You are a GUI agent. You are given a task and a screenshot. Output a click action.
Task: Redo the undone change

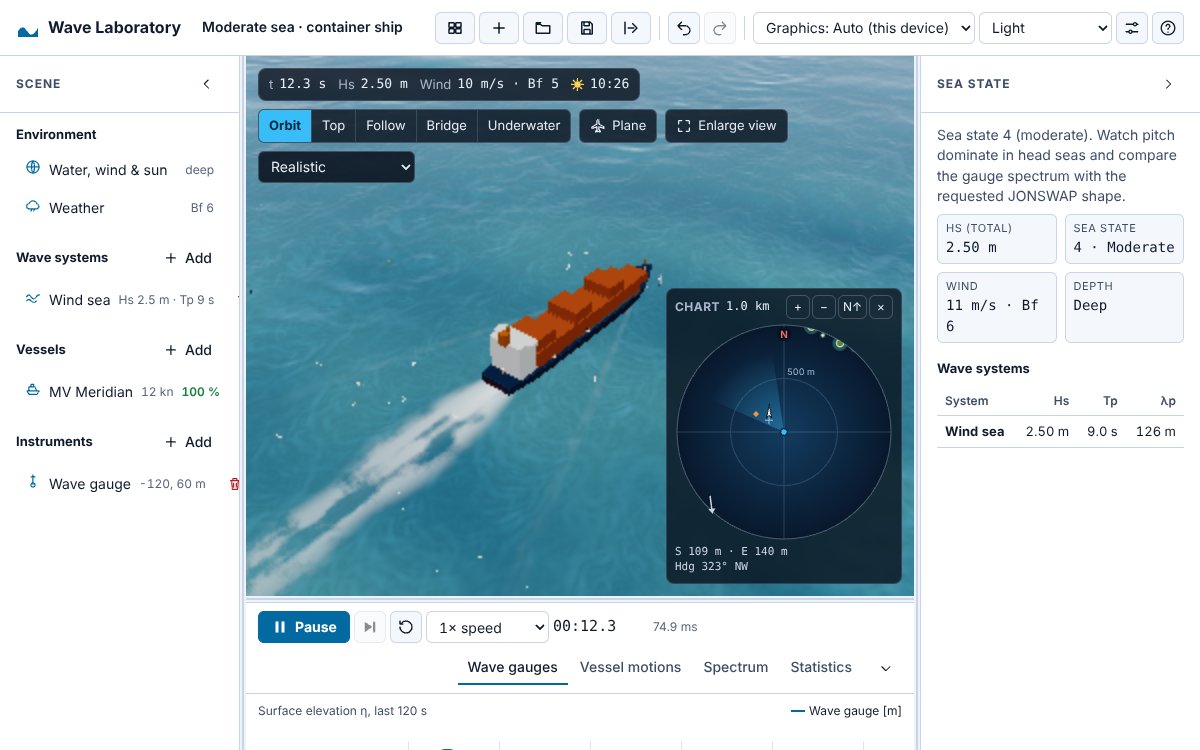pos(719,28)
